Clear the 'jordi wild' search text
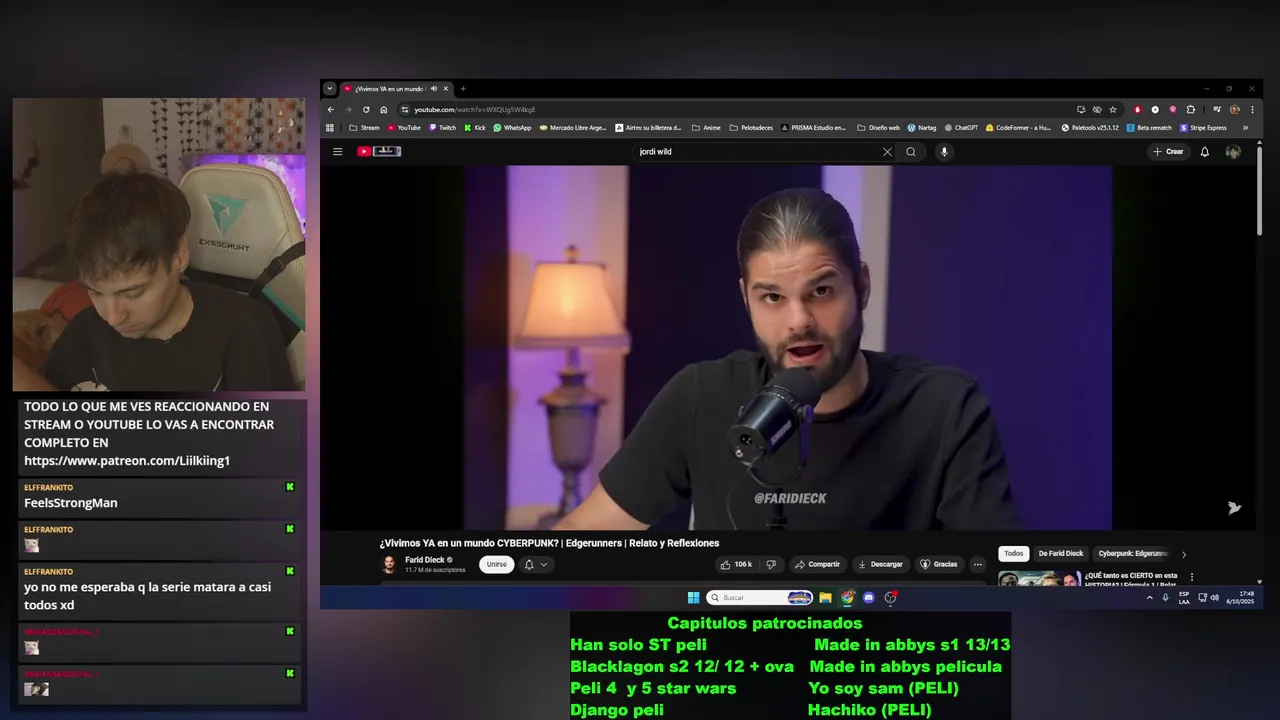The height and width of the screenshot is (720, 1280). [x=887, y=152]
